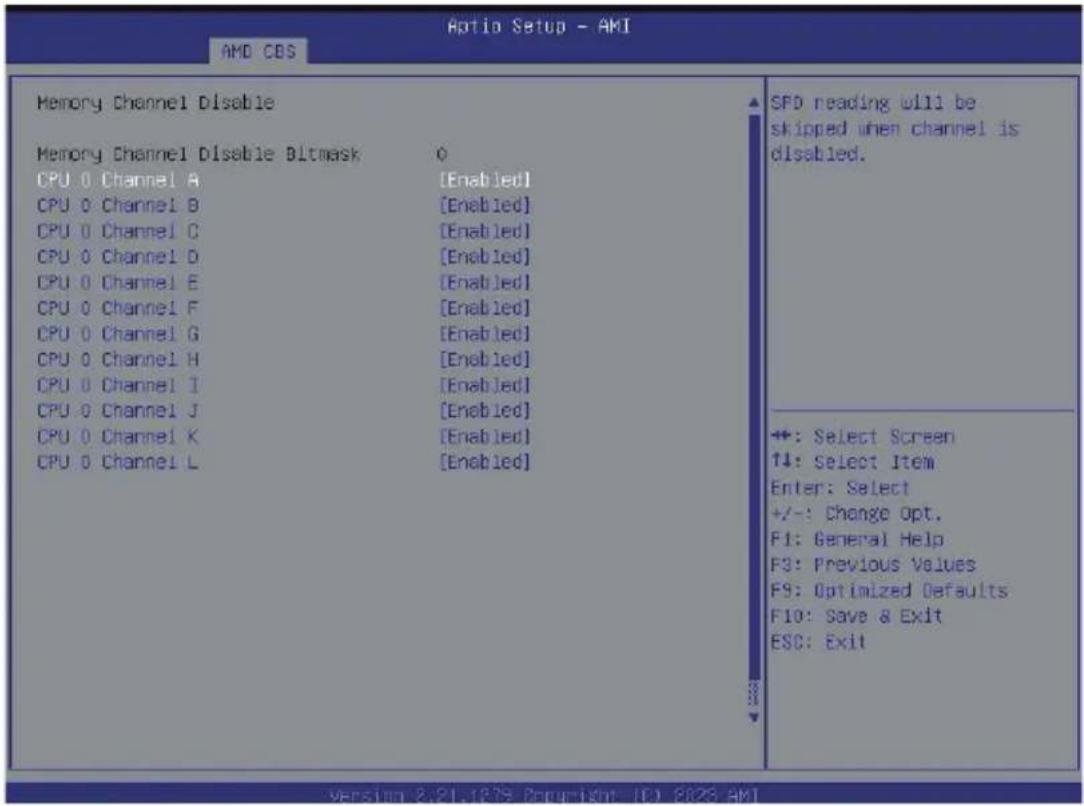Viewport: 1084px width, 806px height.
Task: Click the Select Screen key hint
Action: point(863,437)
